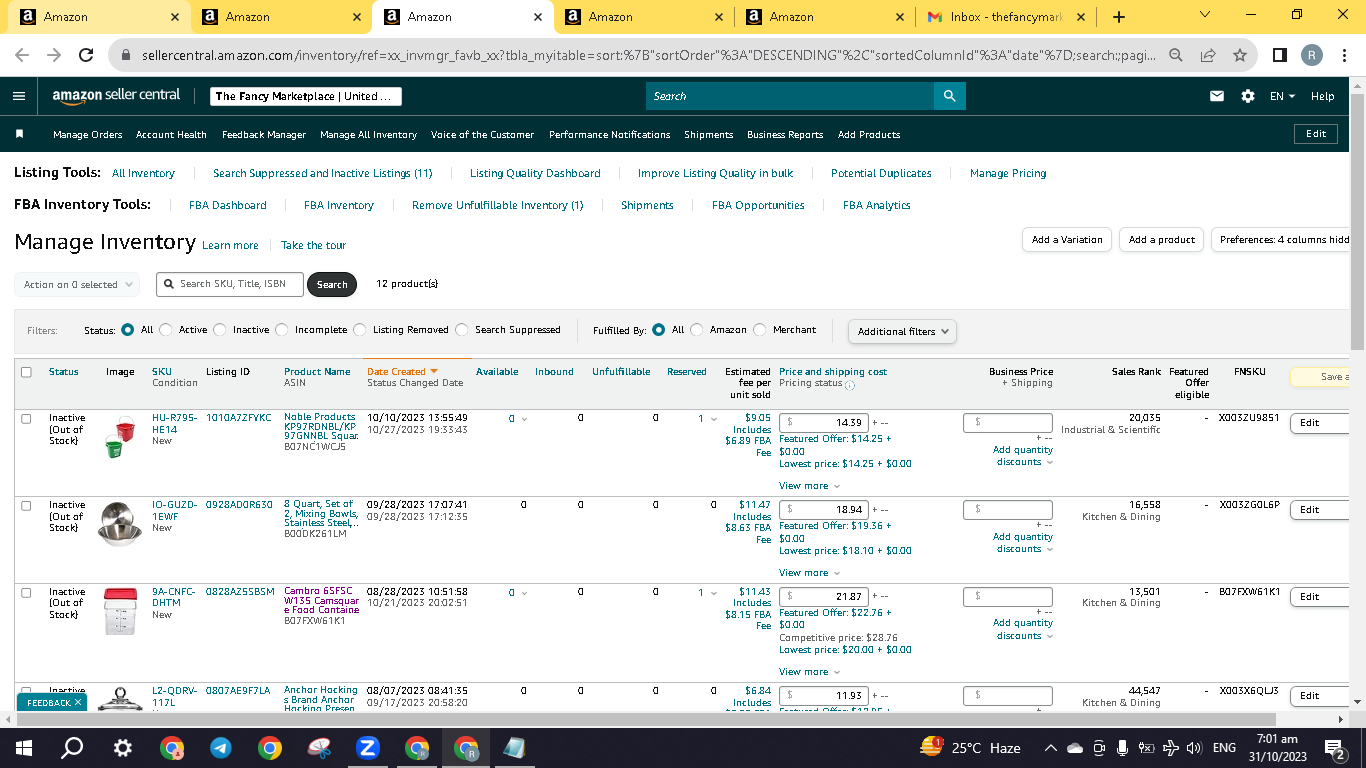This screenshot has height=768, width=1366.
Task: Click the page vertical scrollbar
Action: (1357, 220)
